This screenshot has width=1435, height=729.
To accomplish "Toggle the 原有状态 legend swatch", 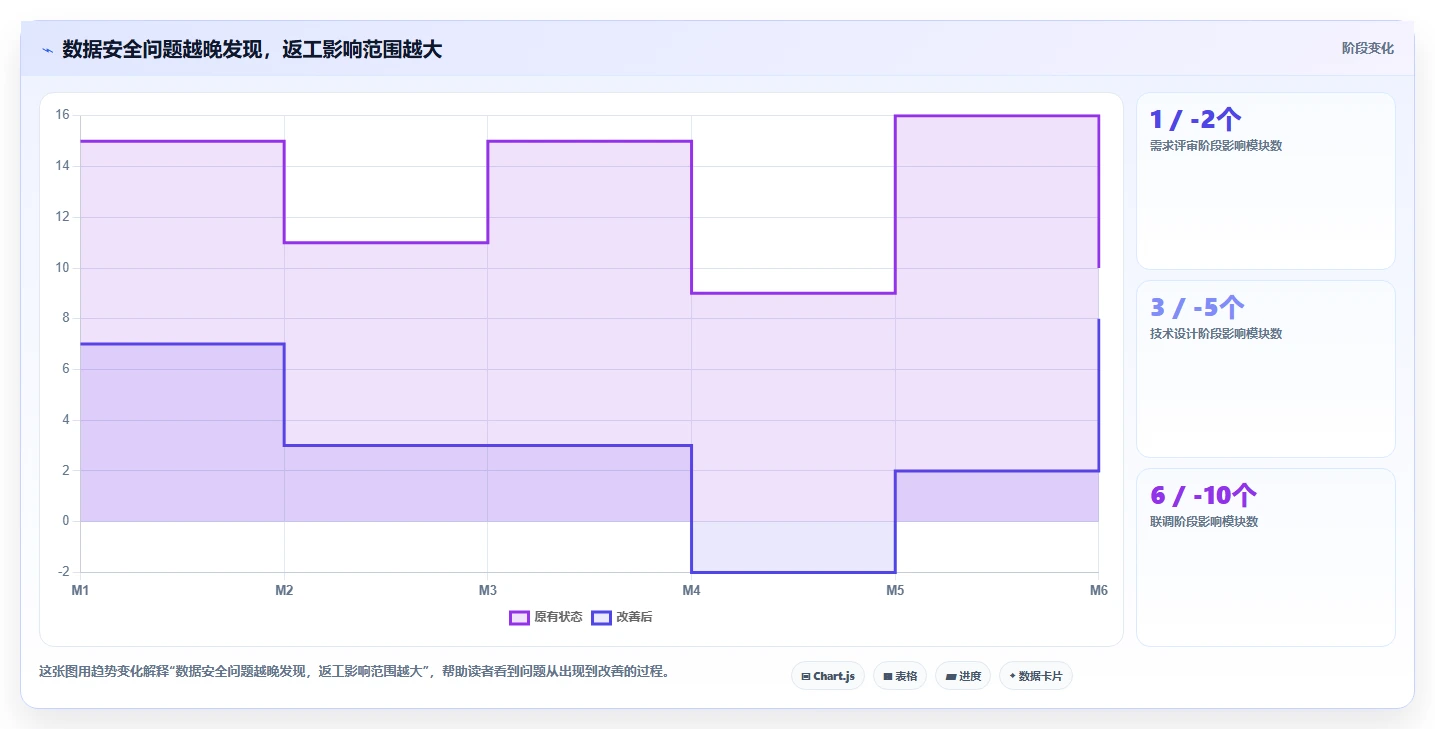I will [519, 617].
